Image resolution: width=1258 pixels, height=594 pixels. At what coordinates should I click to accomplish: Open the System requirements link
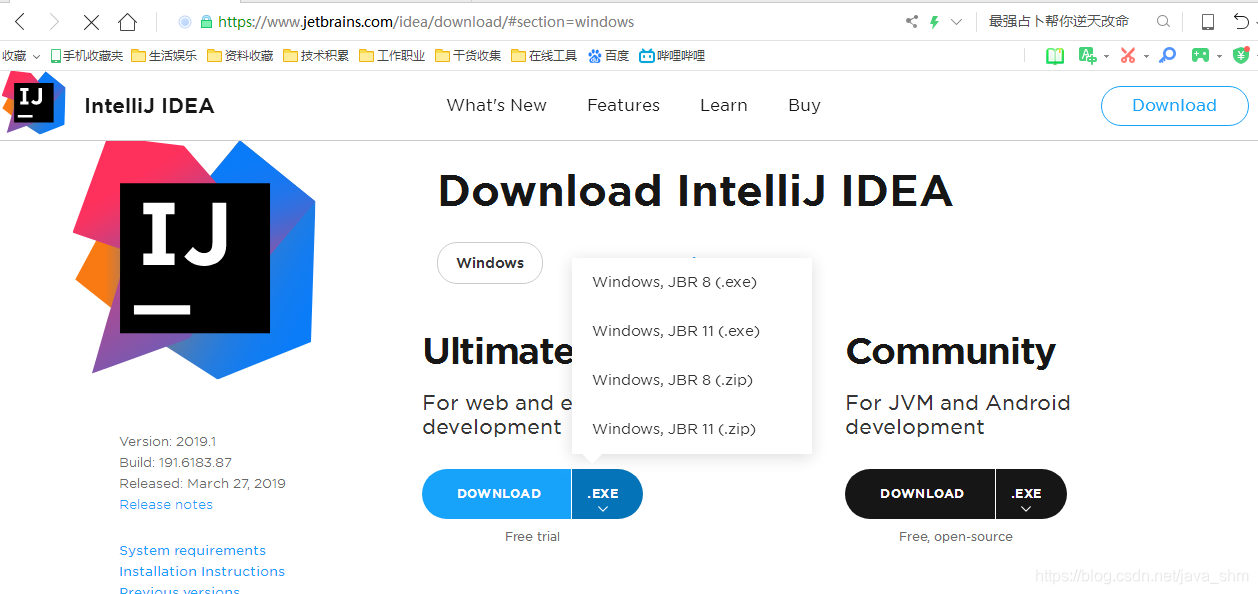coord(193,550)
